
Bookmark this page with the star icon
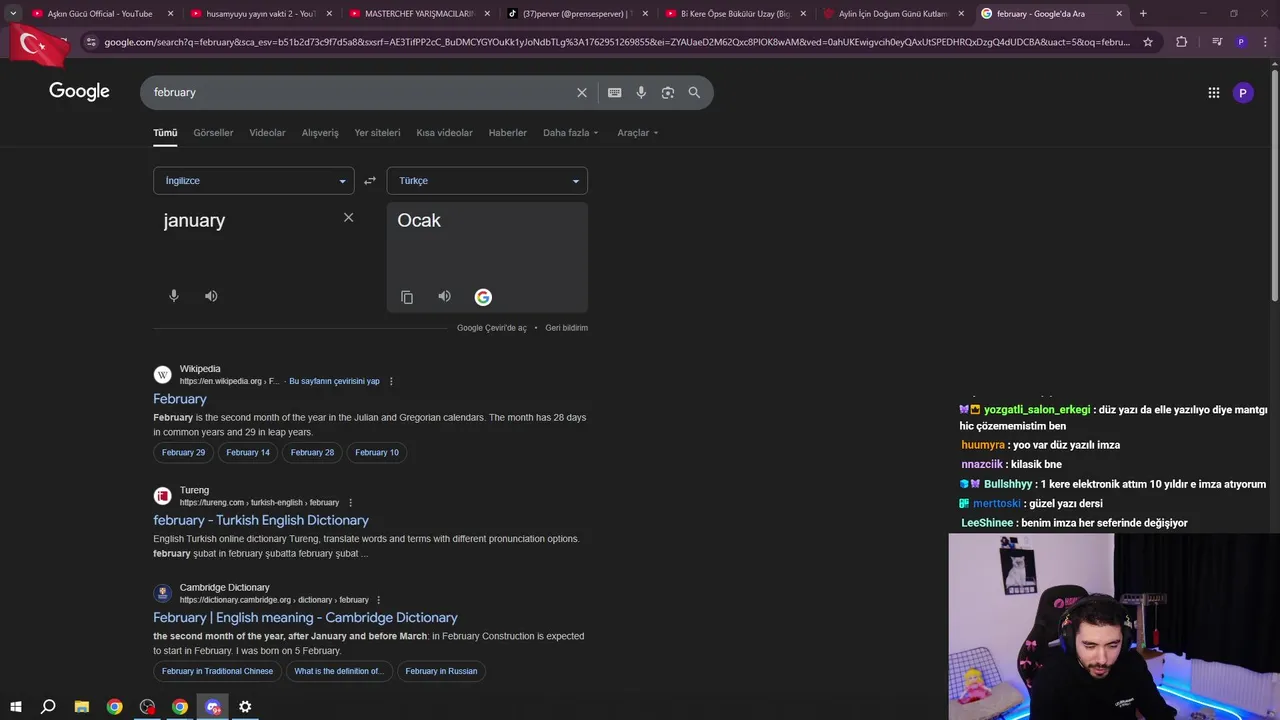click(x=1148, y=42)
